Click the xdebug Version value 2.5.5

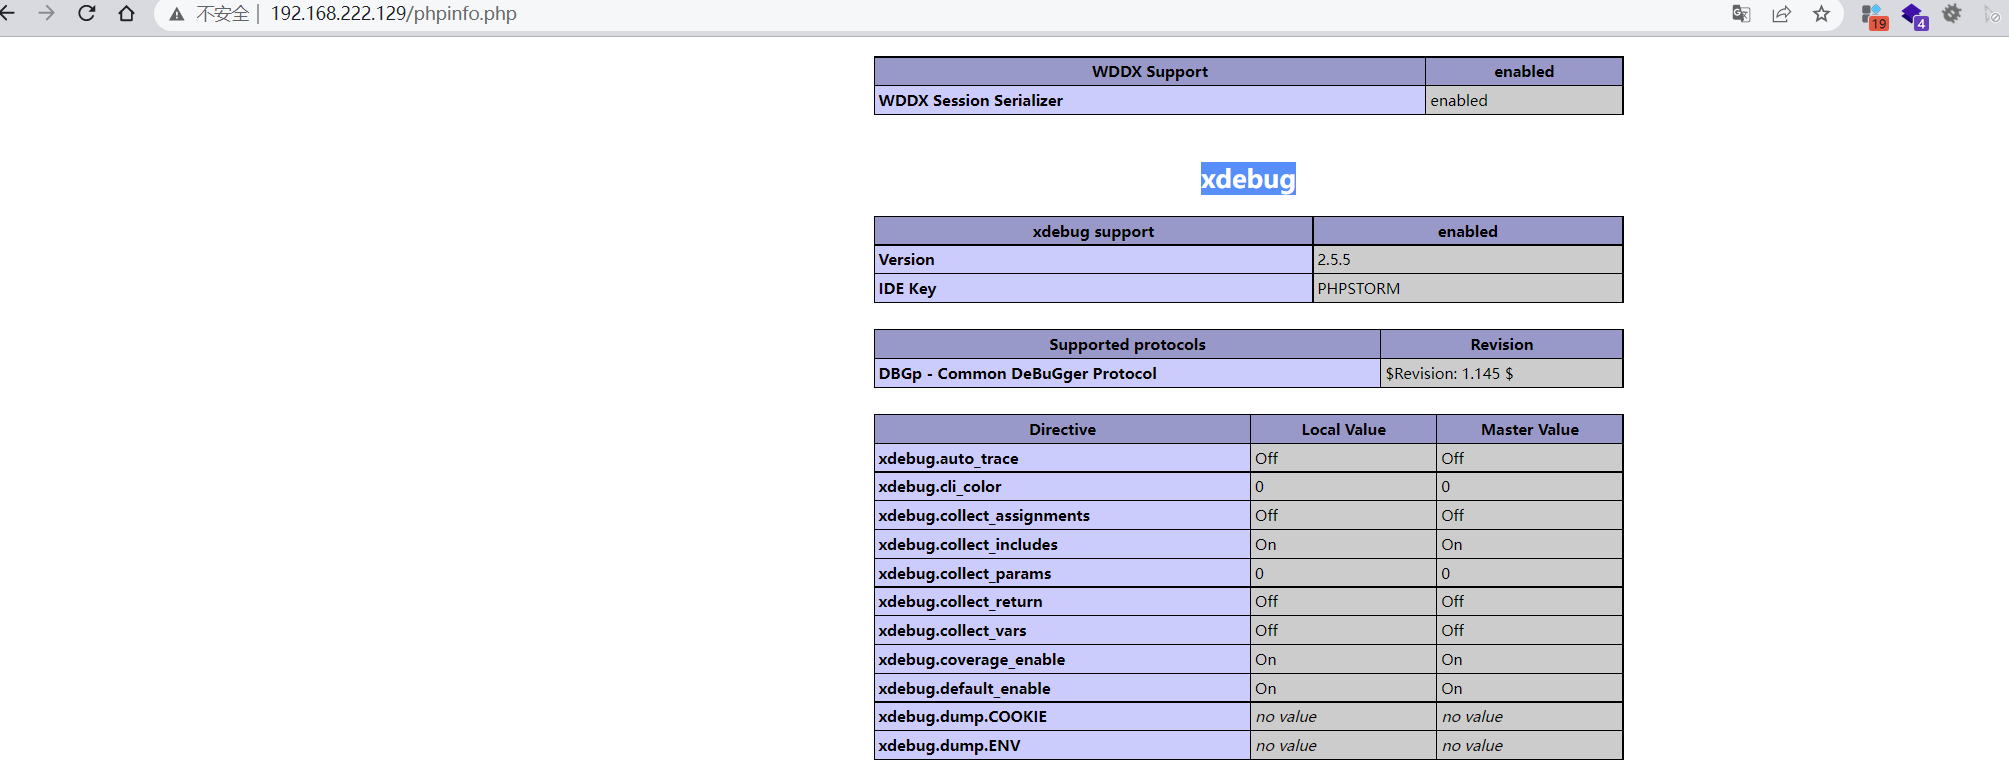[1334, 259]
